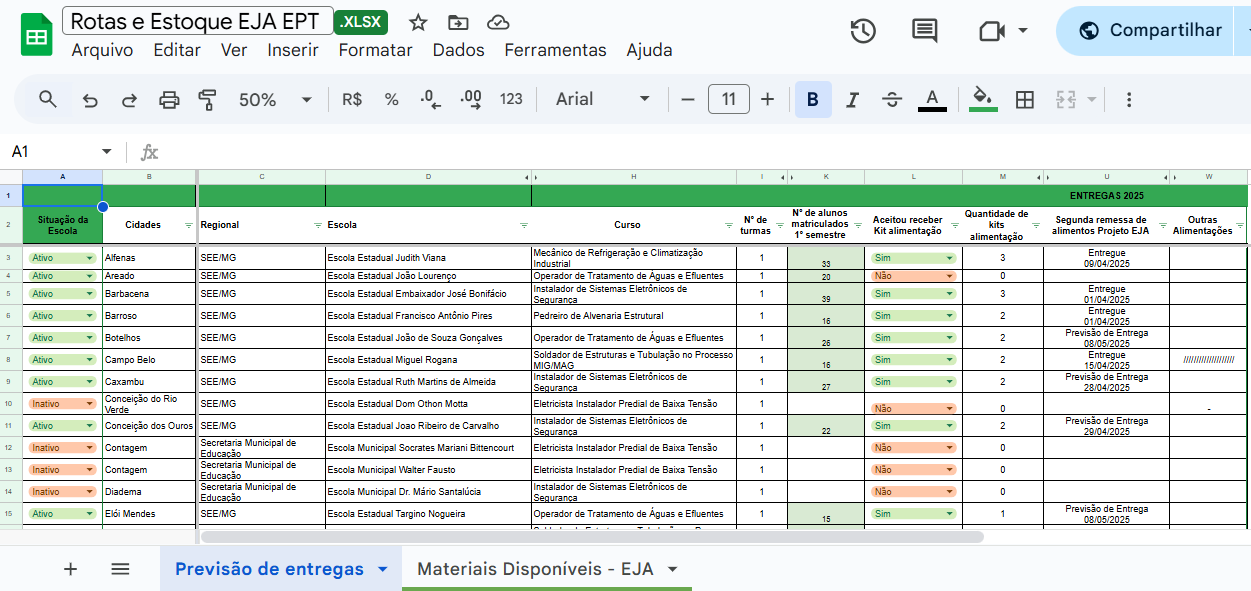Open Materiais Disponíveis - EJA tab arrow
1251x591 pixels.
pyautogui.click(x=672, y=569)
